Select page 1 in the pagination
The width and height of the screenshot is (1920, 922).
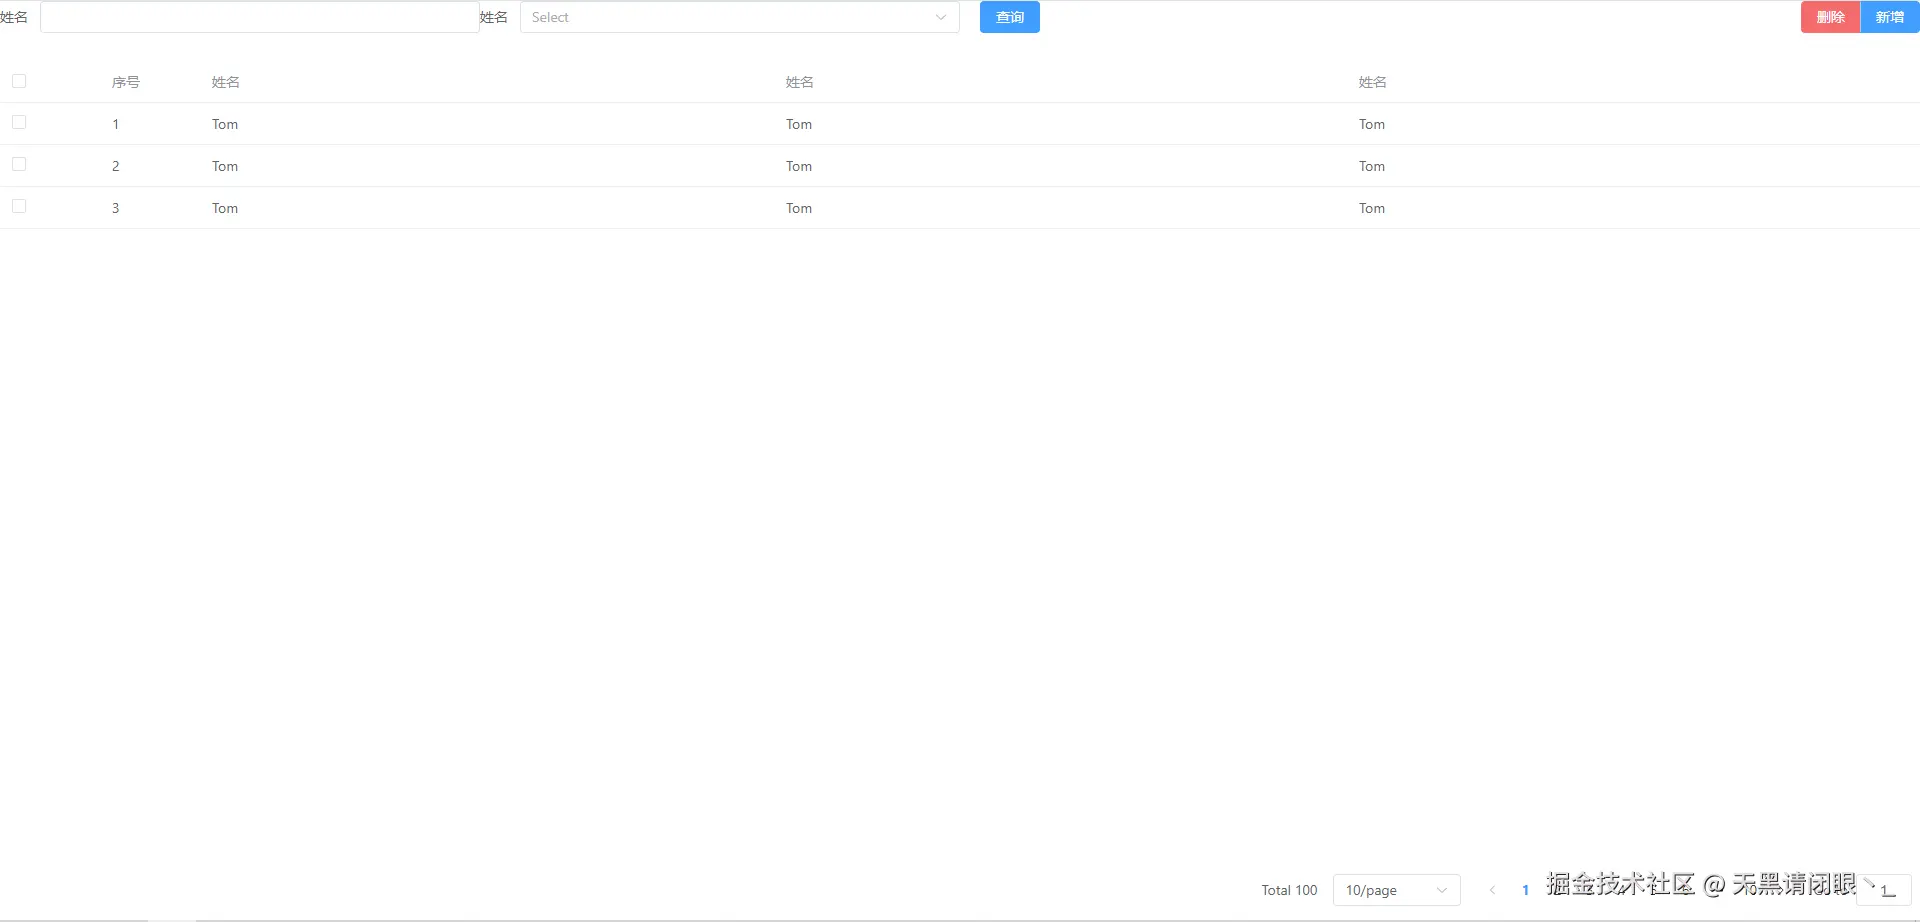[x=1525, y=889]
